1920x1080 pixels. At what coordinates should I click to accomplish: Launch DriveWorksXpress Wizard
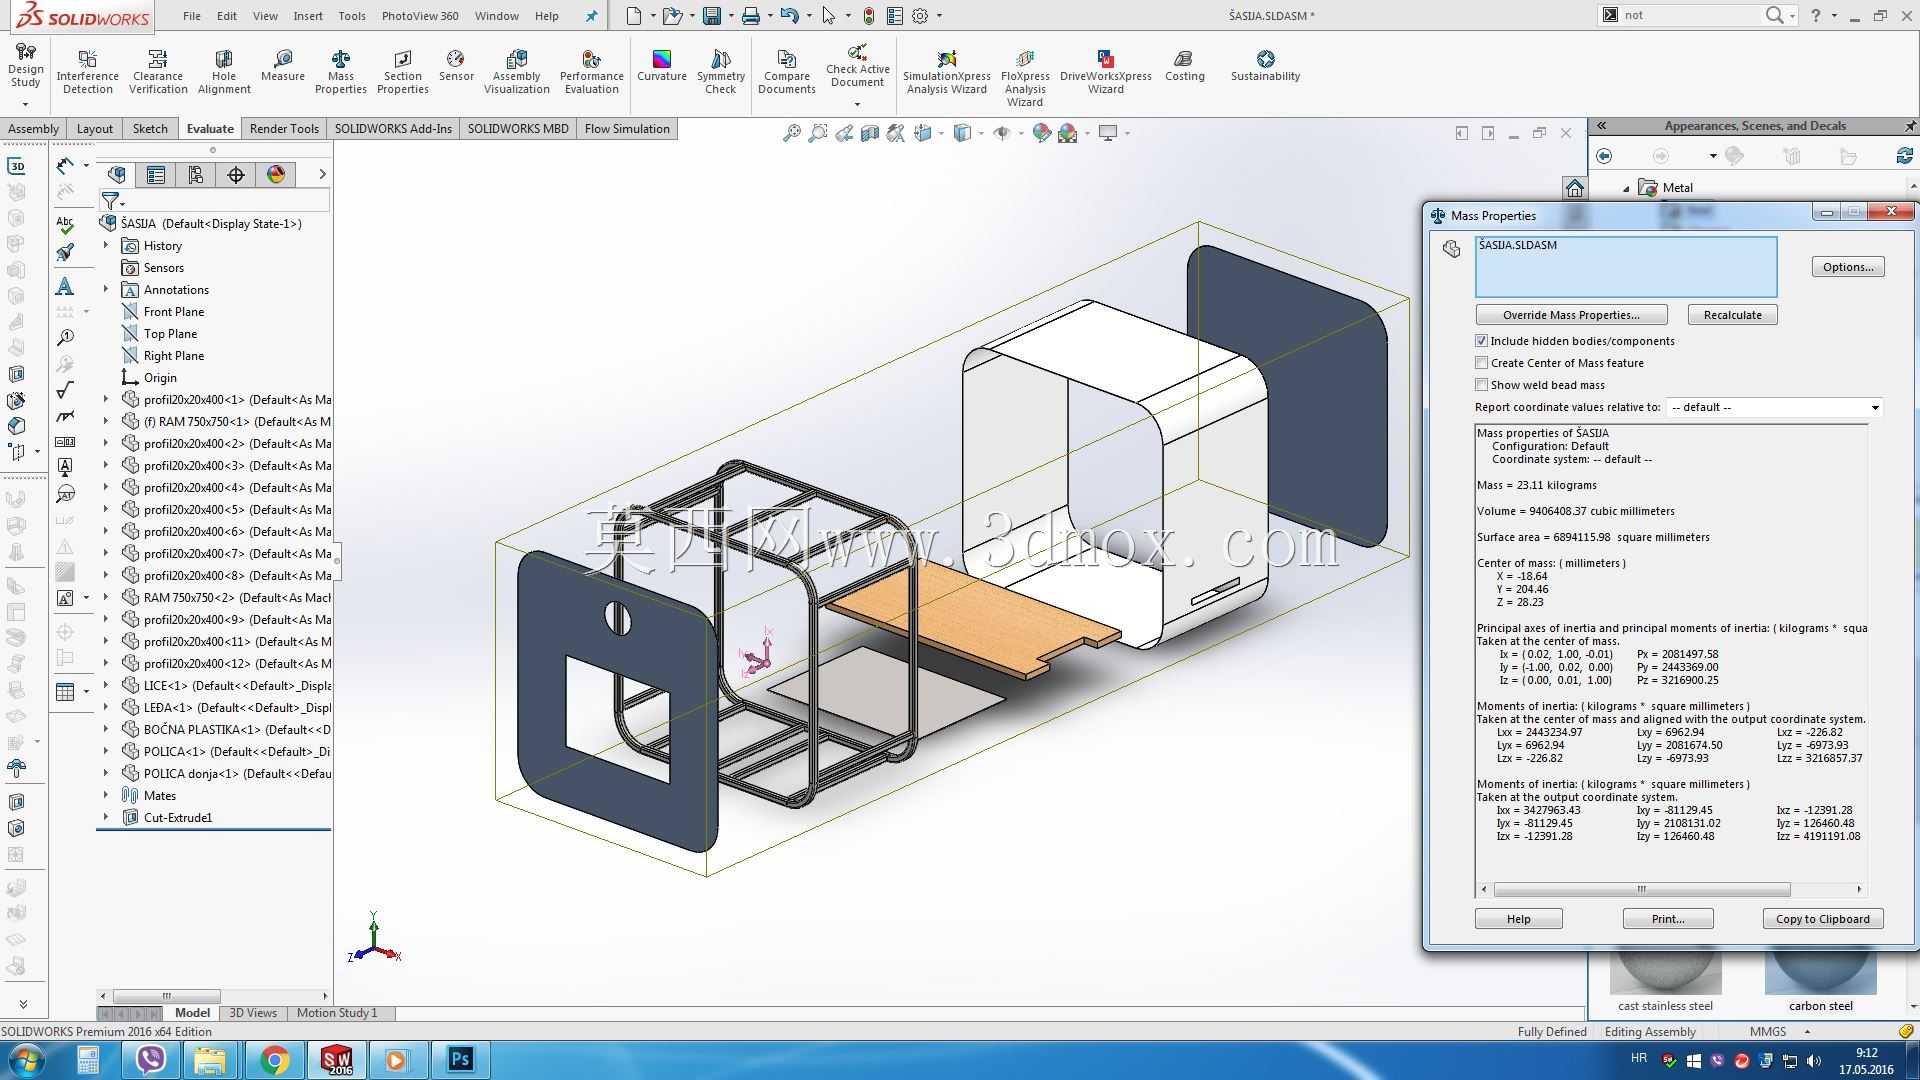click(x=1106, y=72)
